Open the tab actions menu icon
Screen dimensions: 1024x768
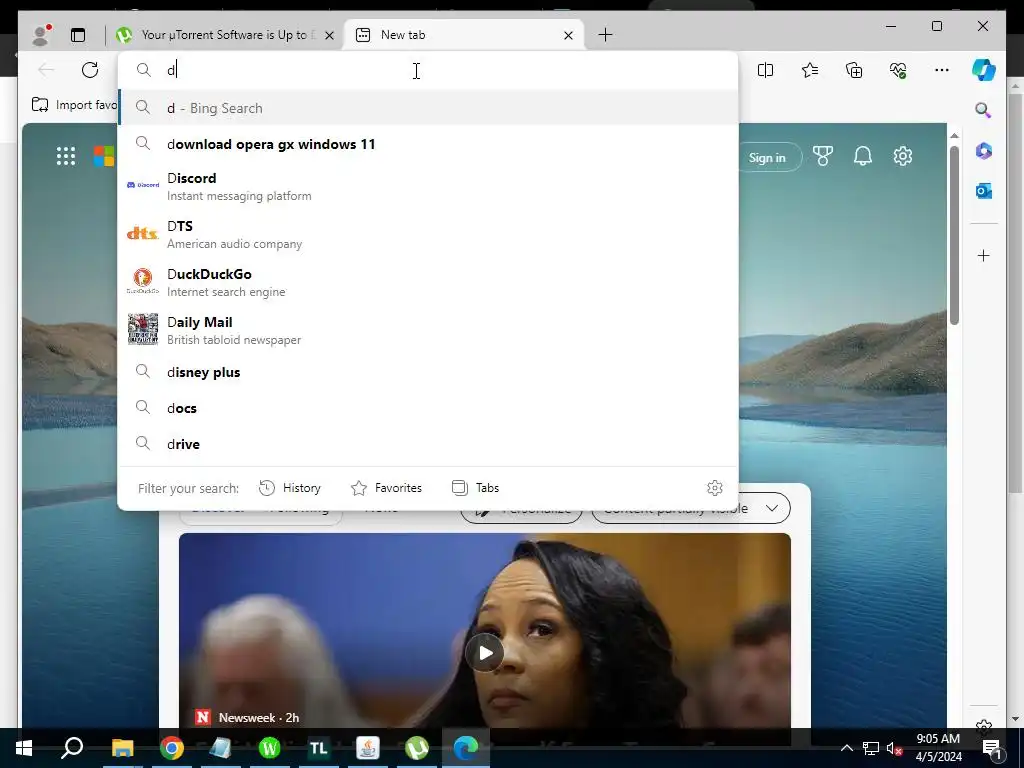[78, 35]
